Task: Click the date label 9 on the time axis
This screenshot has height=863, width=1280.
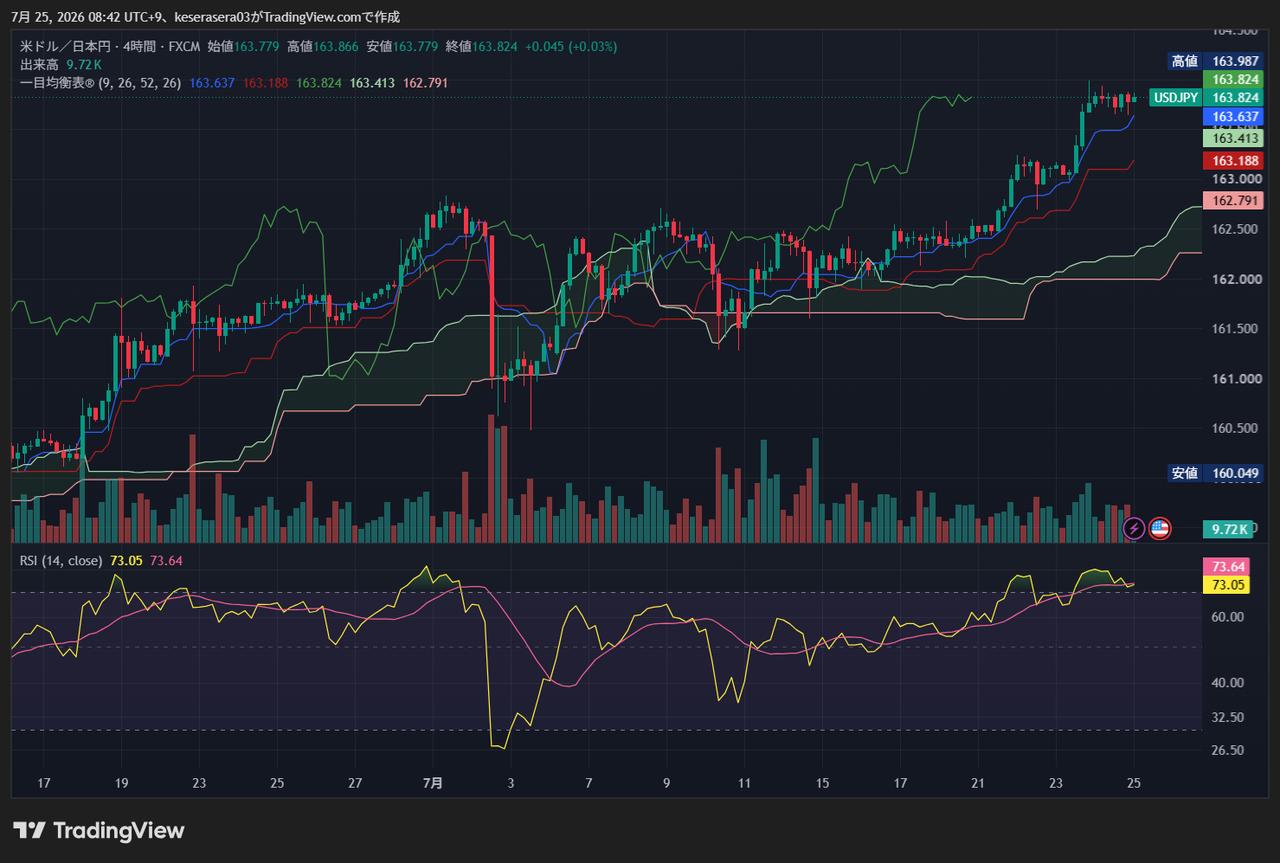Action: click(x=667, y=783)
